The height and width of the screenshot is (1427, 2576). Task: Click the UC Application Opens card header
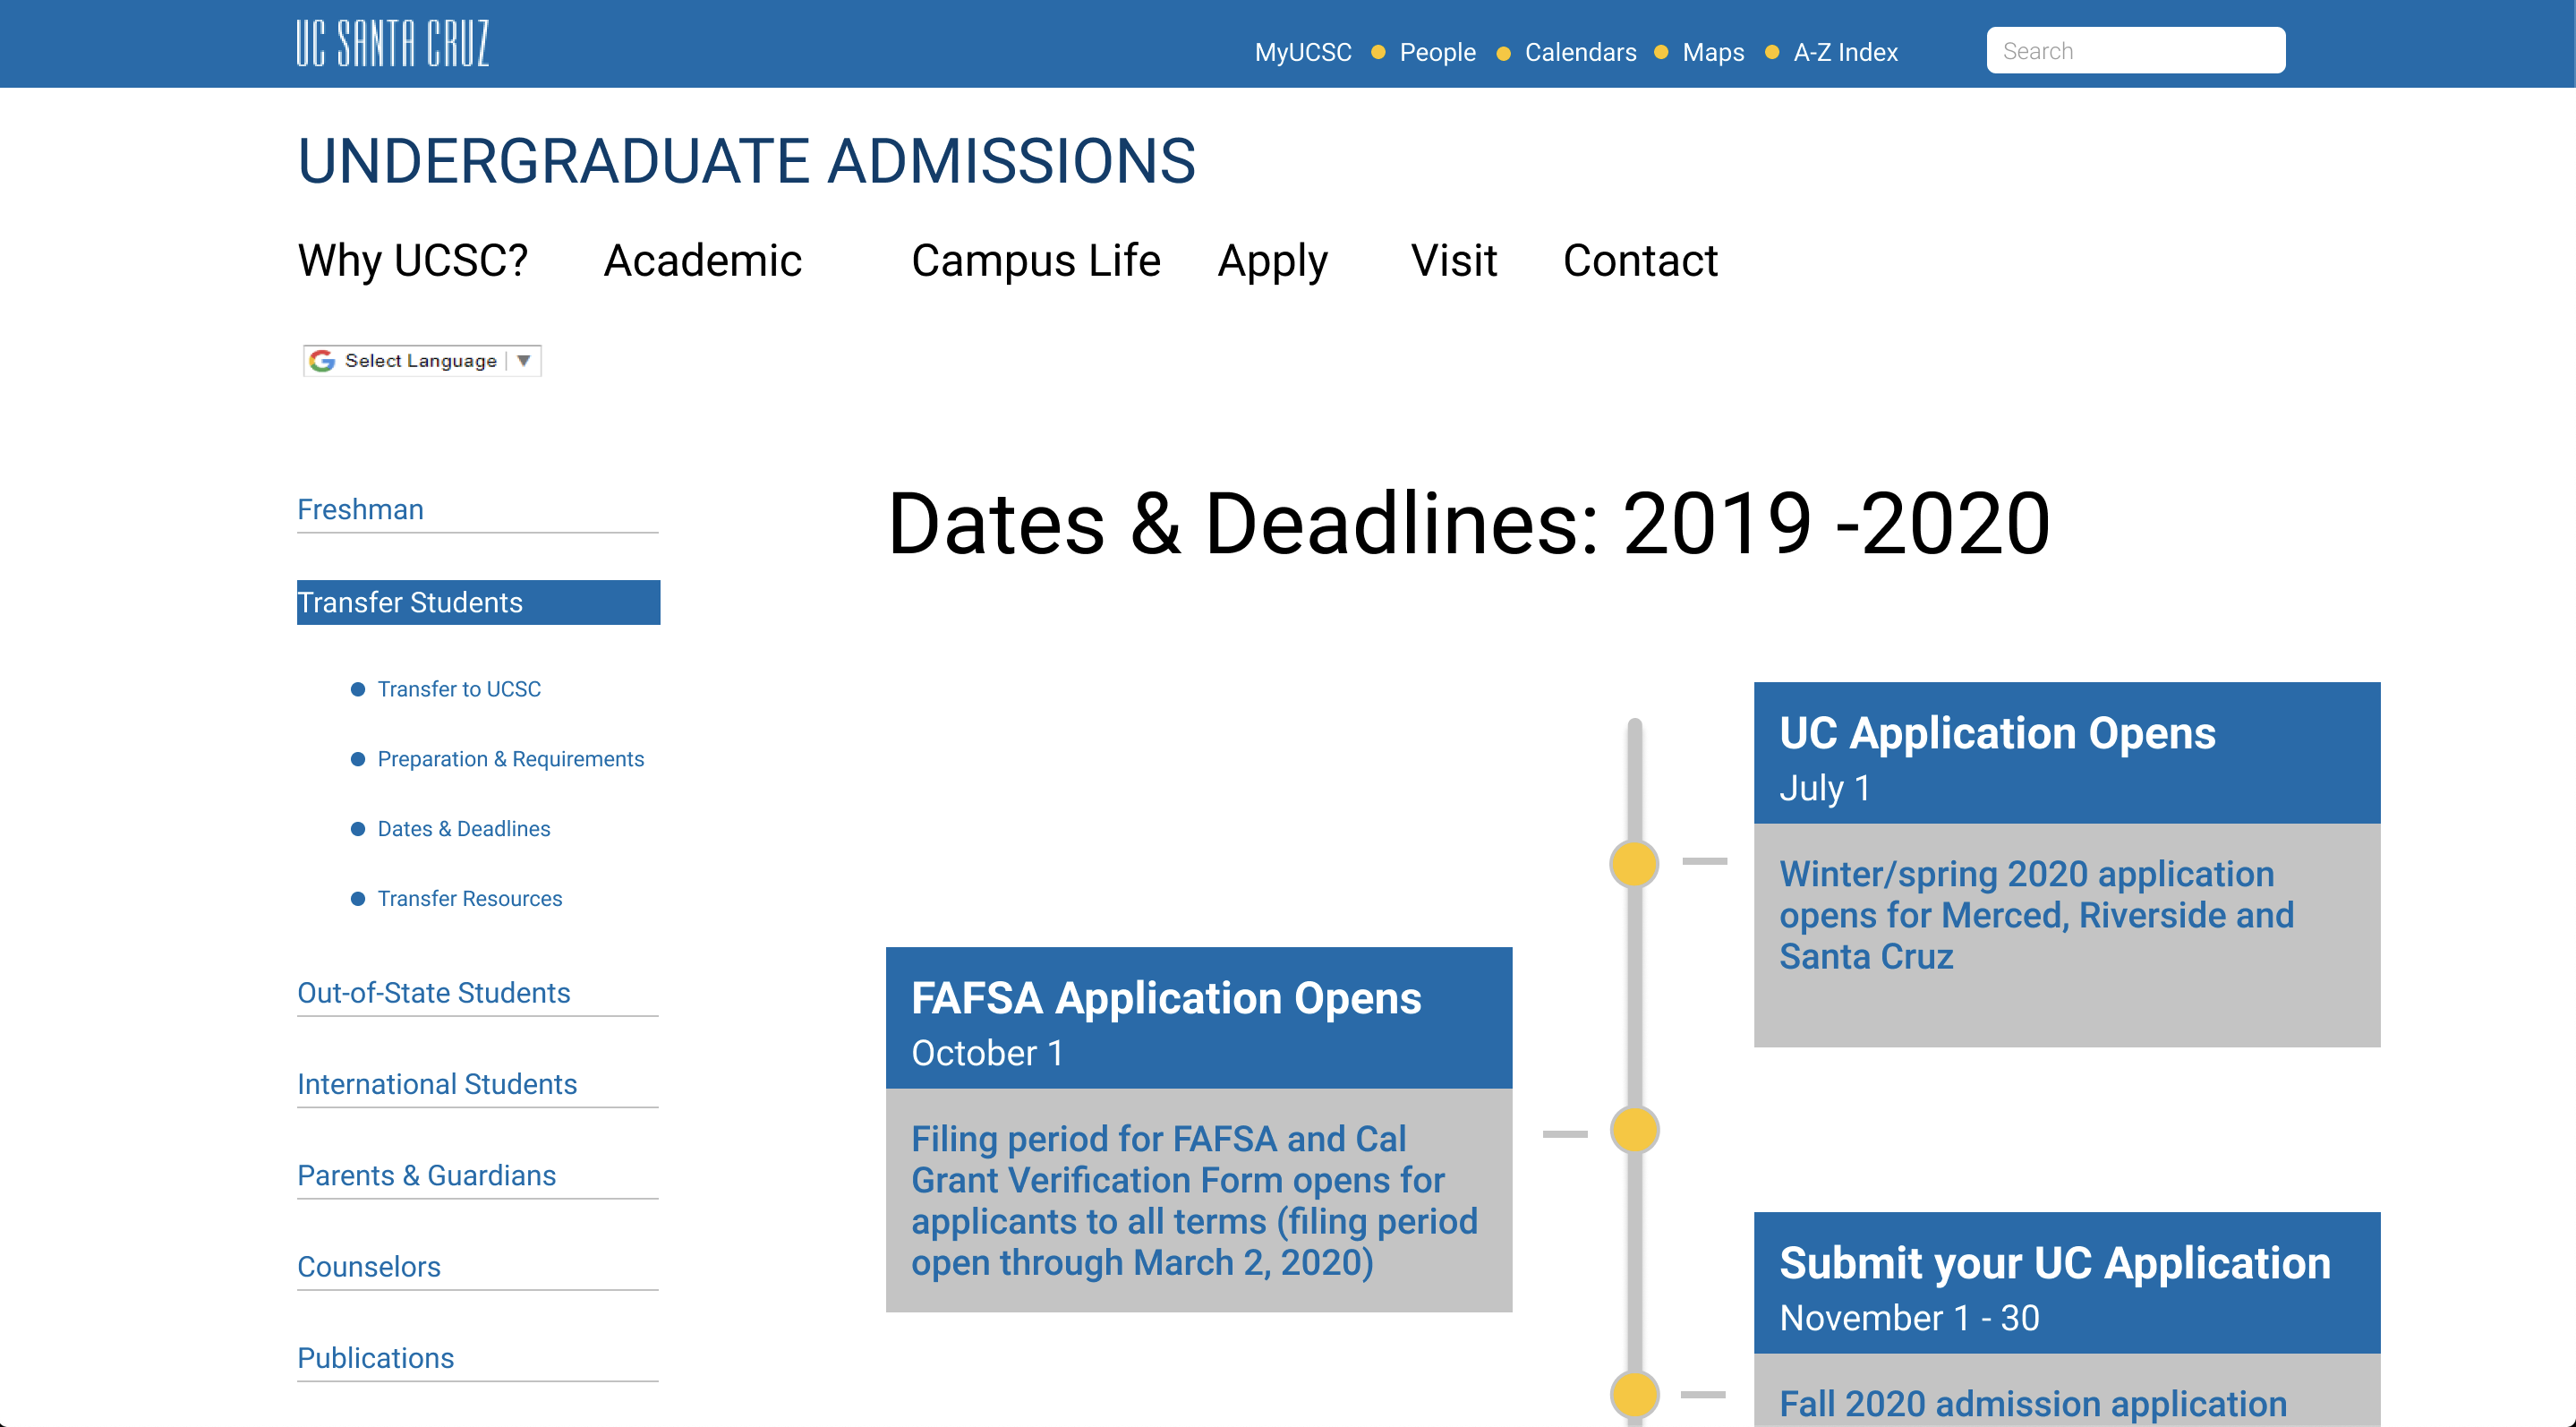click(2067, 753)
